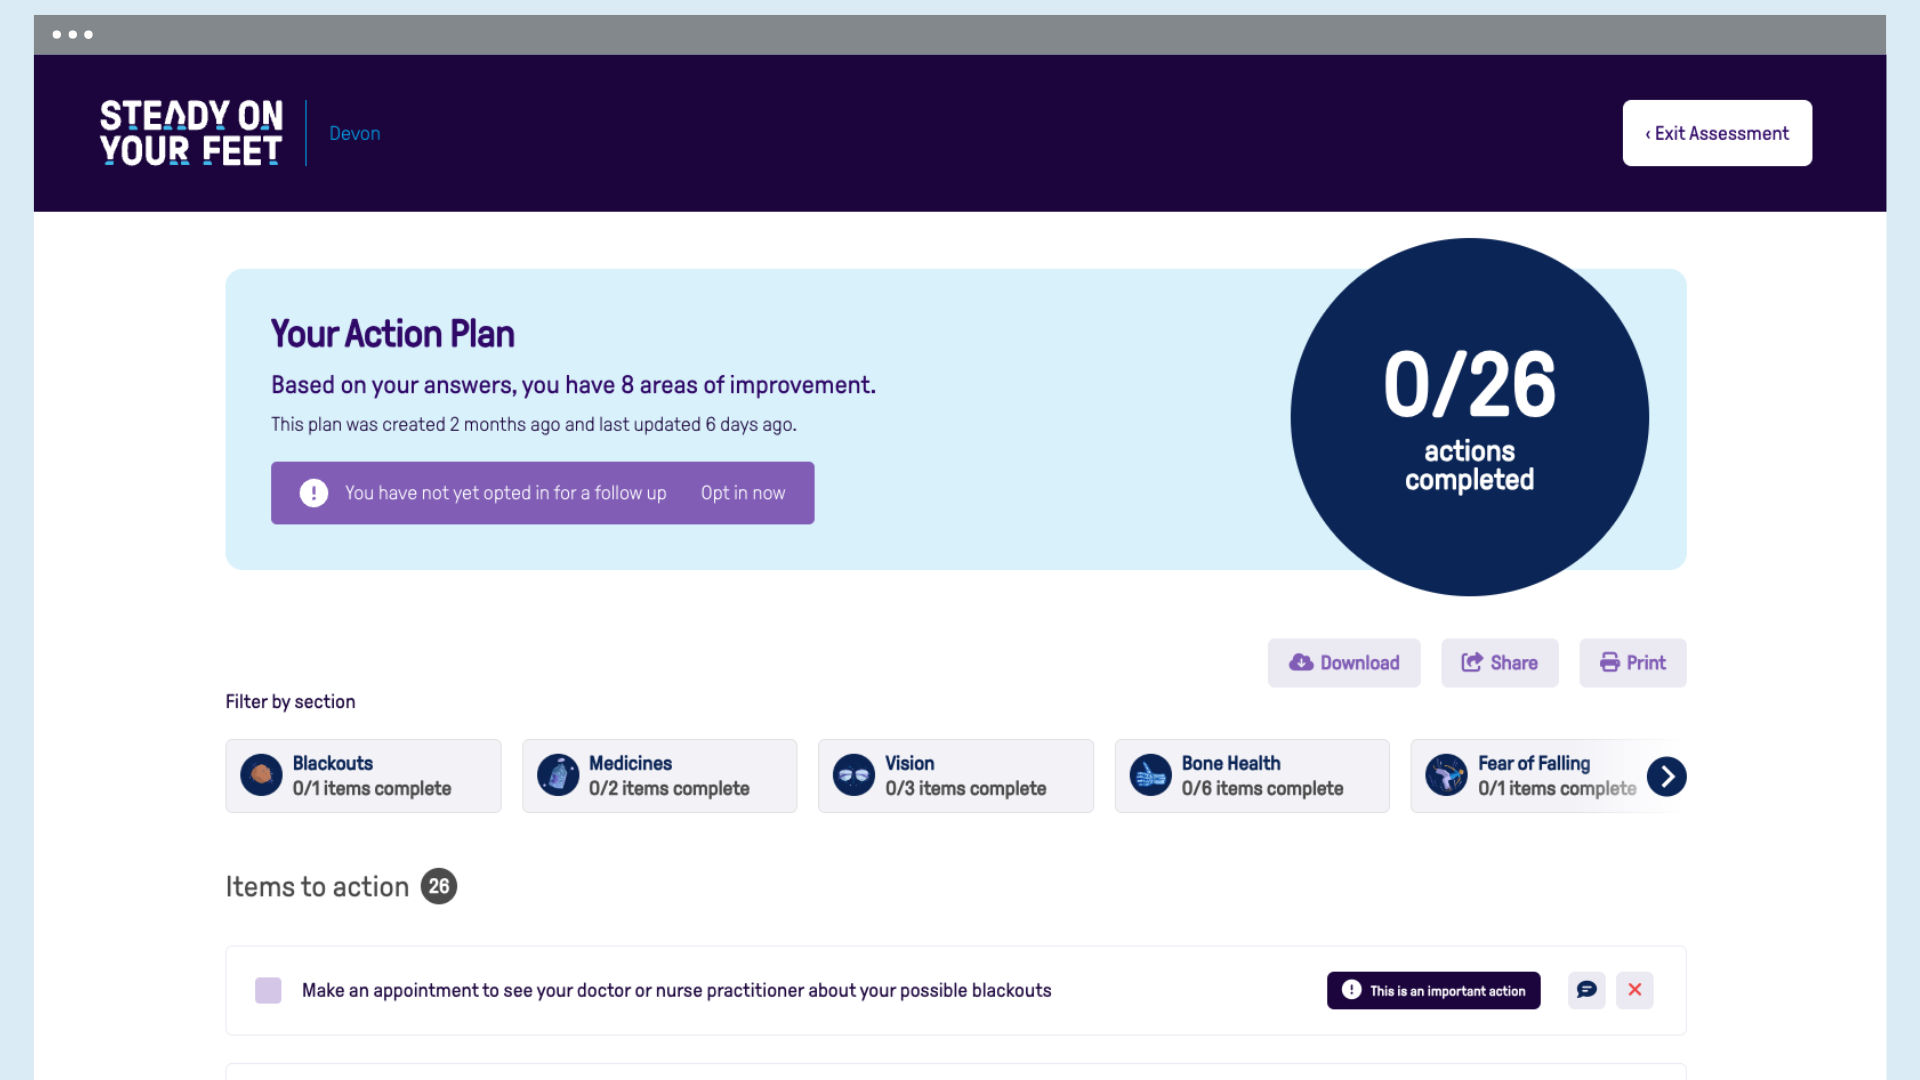This screenshot has width=1920, height=1080.
Task: Expand the blackouts items section
Action: [x=363, y=775]
